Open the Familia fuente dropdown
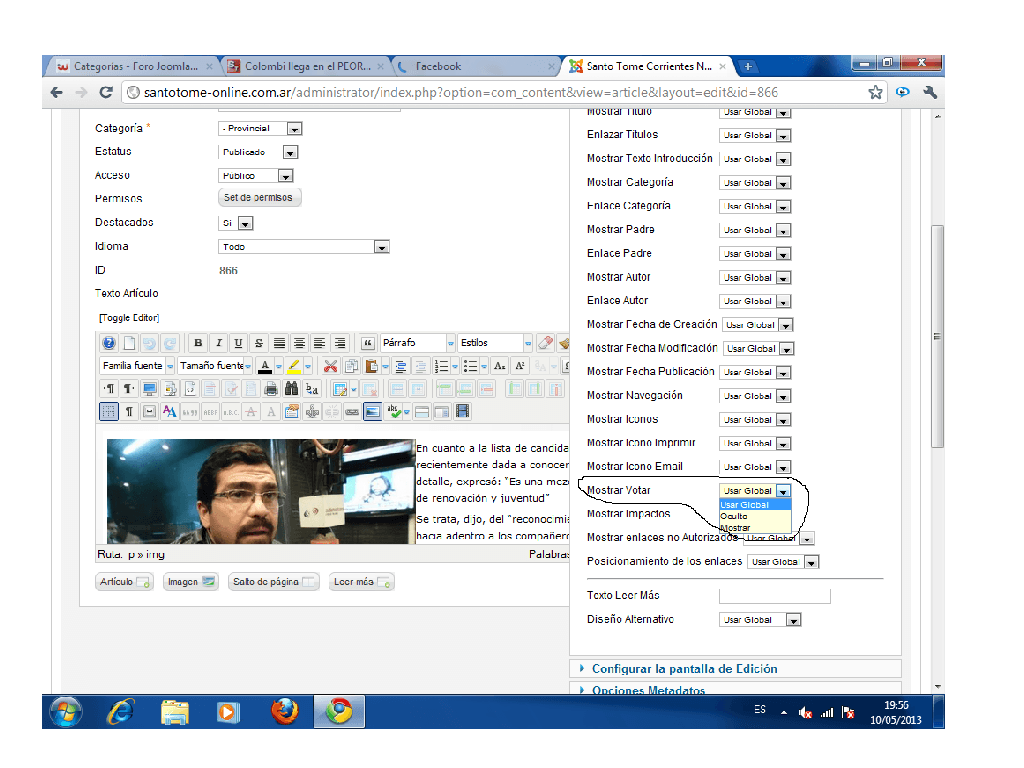The width and height of the screenshot is (1024, 768). click(137, 366)
